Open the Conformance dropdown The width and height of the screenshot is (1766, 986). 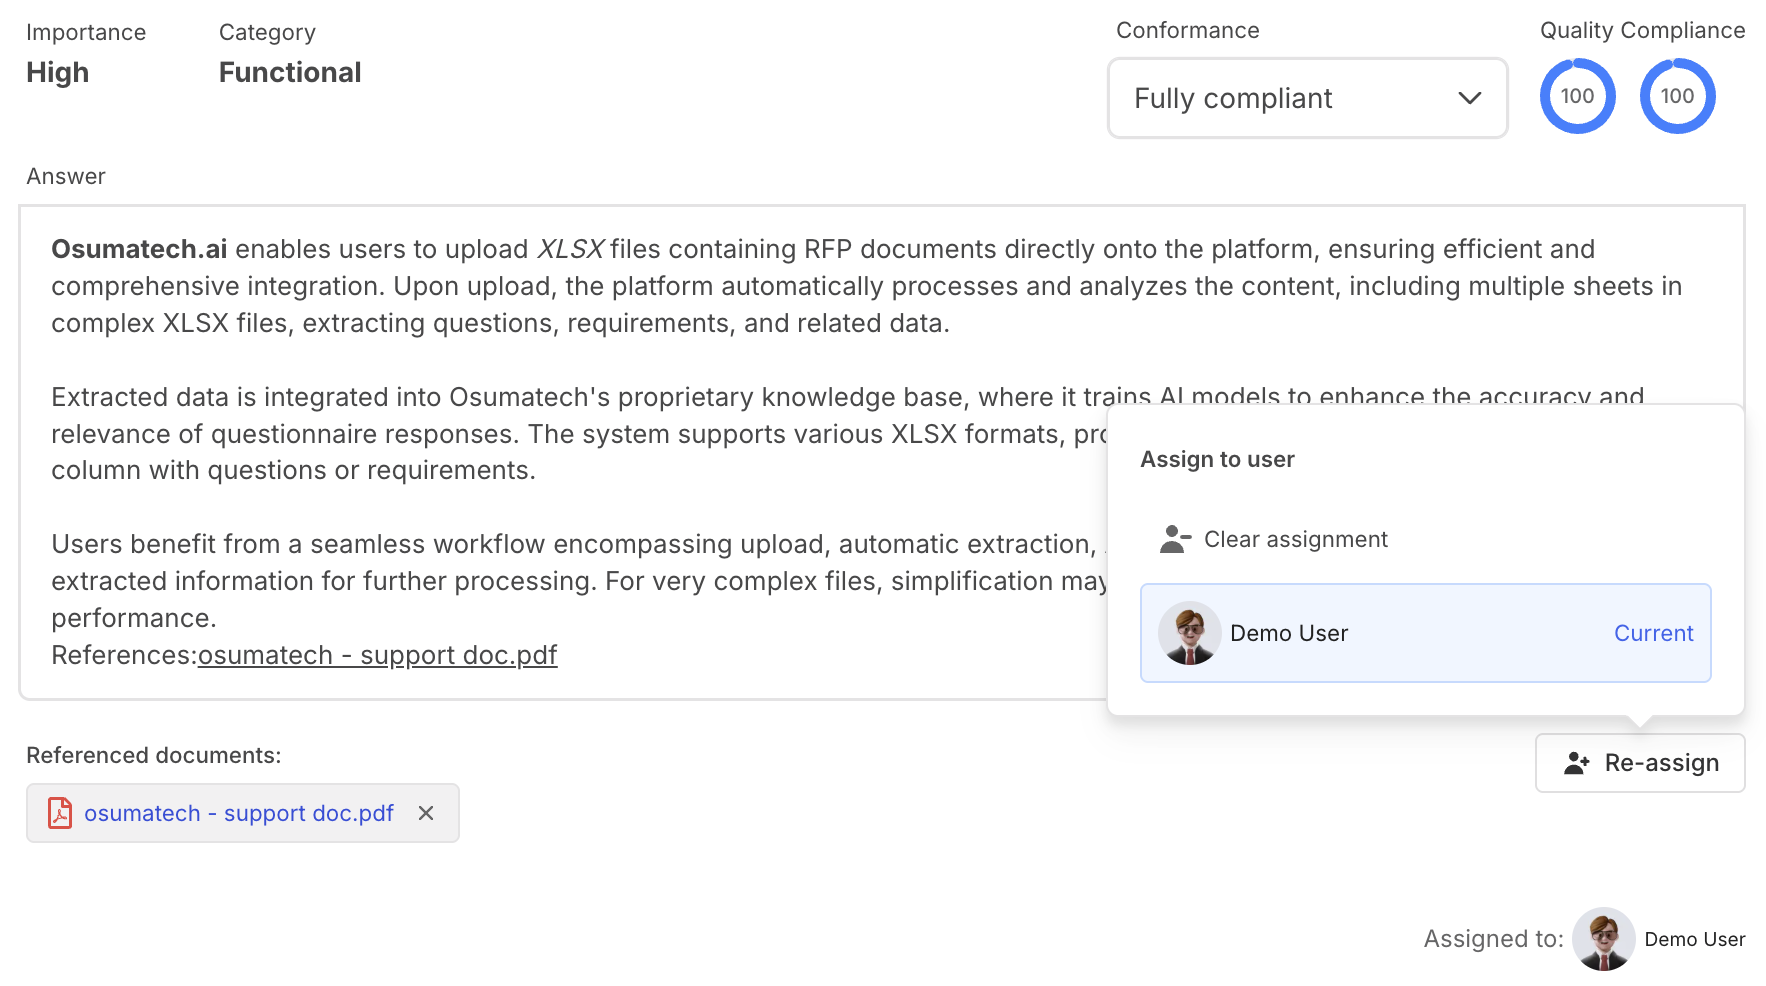pyautogui.click(x=1306, y=98)
